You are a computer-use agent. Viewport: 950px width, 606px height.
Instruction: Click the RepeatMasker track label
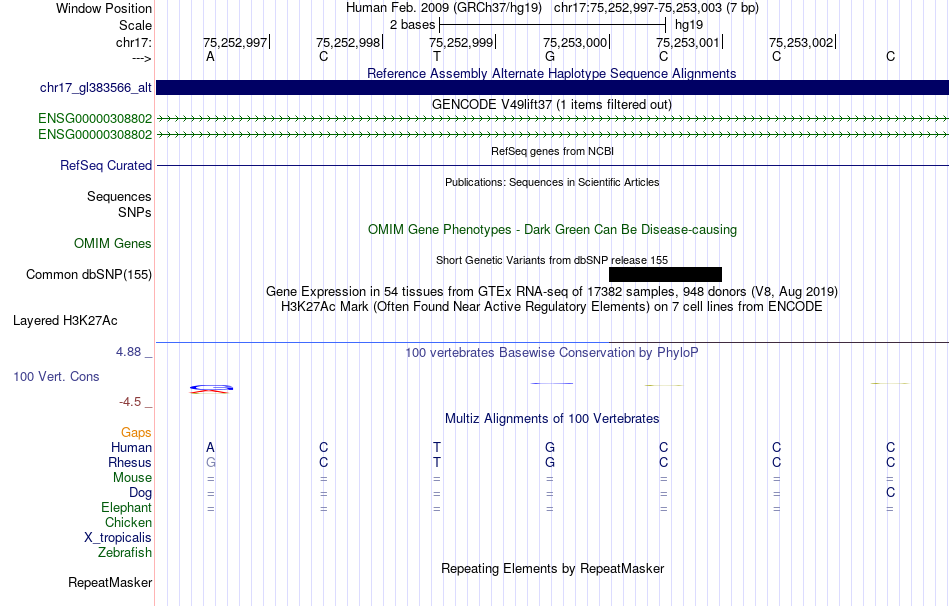110,583
